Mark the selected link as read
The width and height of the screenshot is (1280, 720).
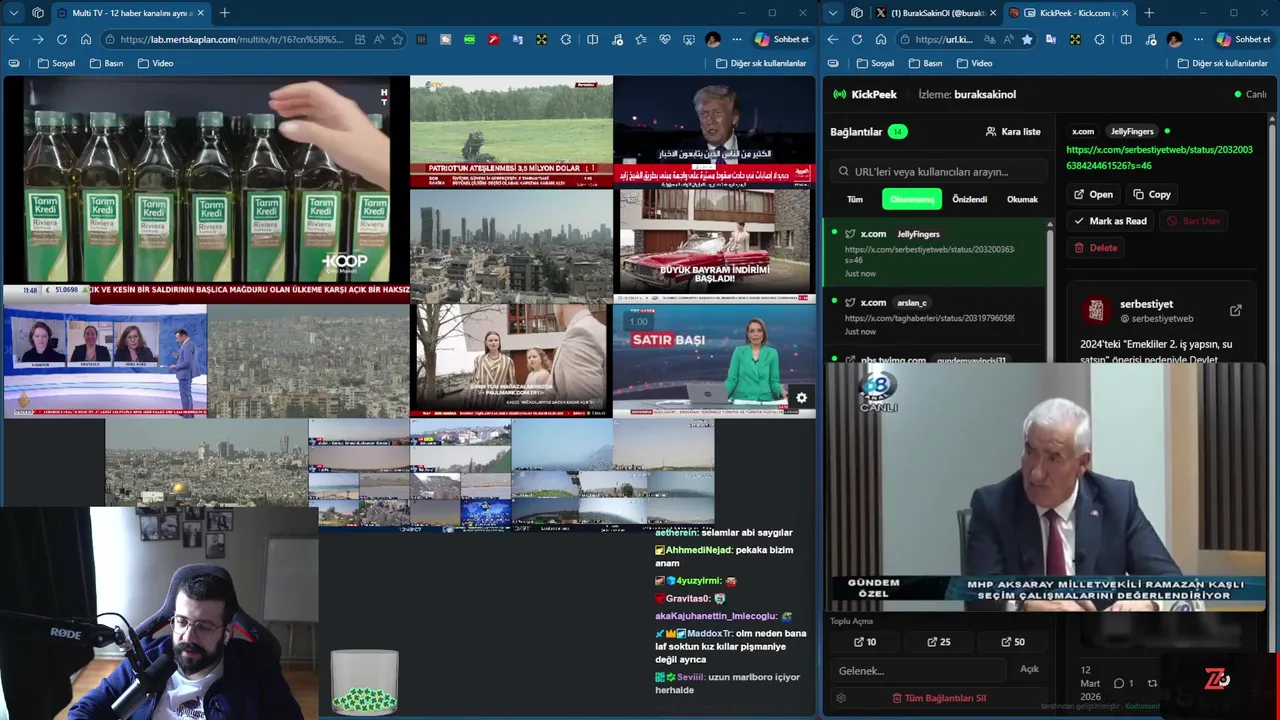tap(1110, 221)
